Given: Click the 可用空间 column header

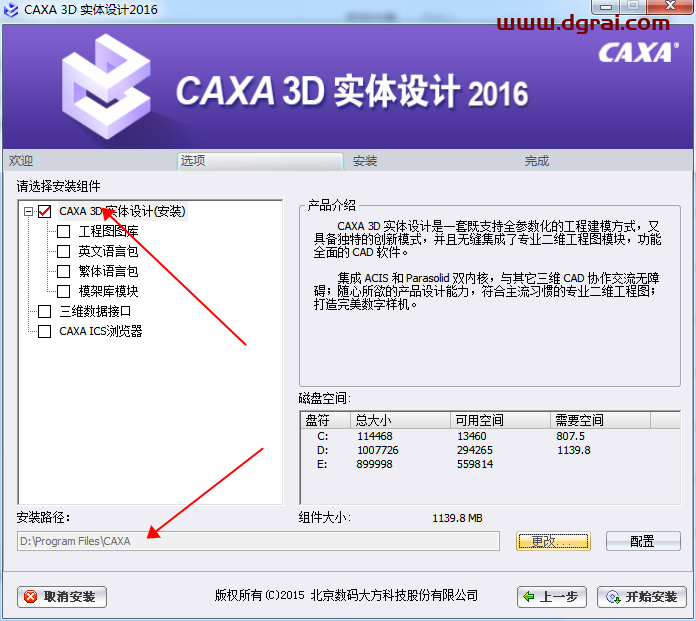Looking at the screenshot, I should pos(501,420).
